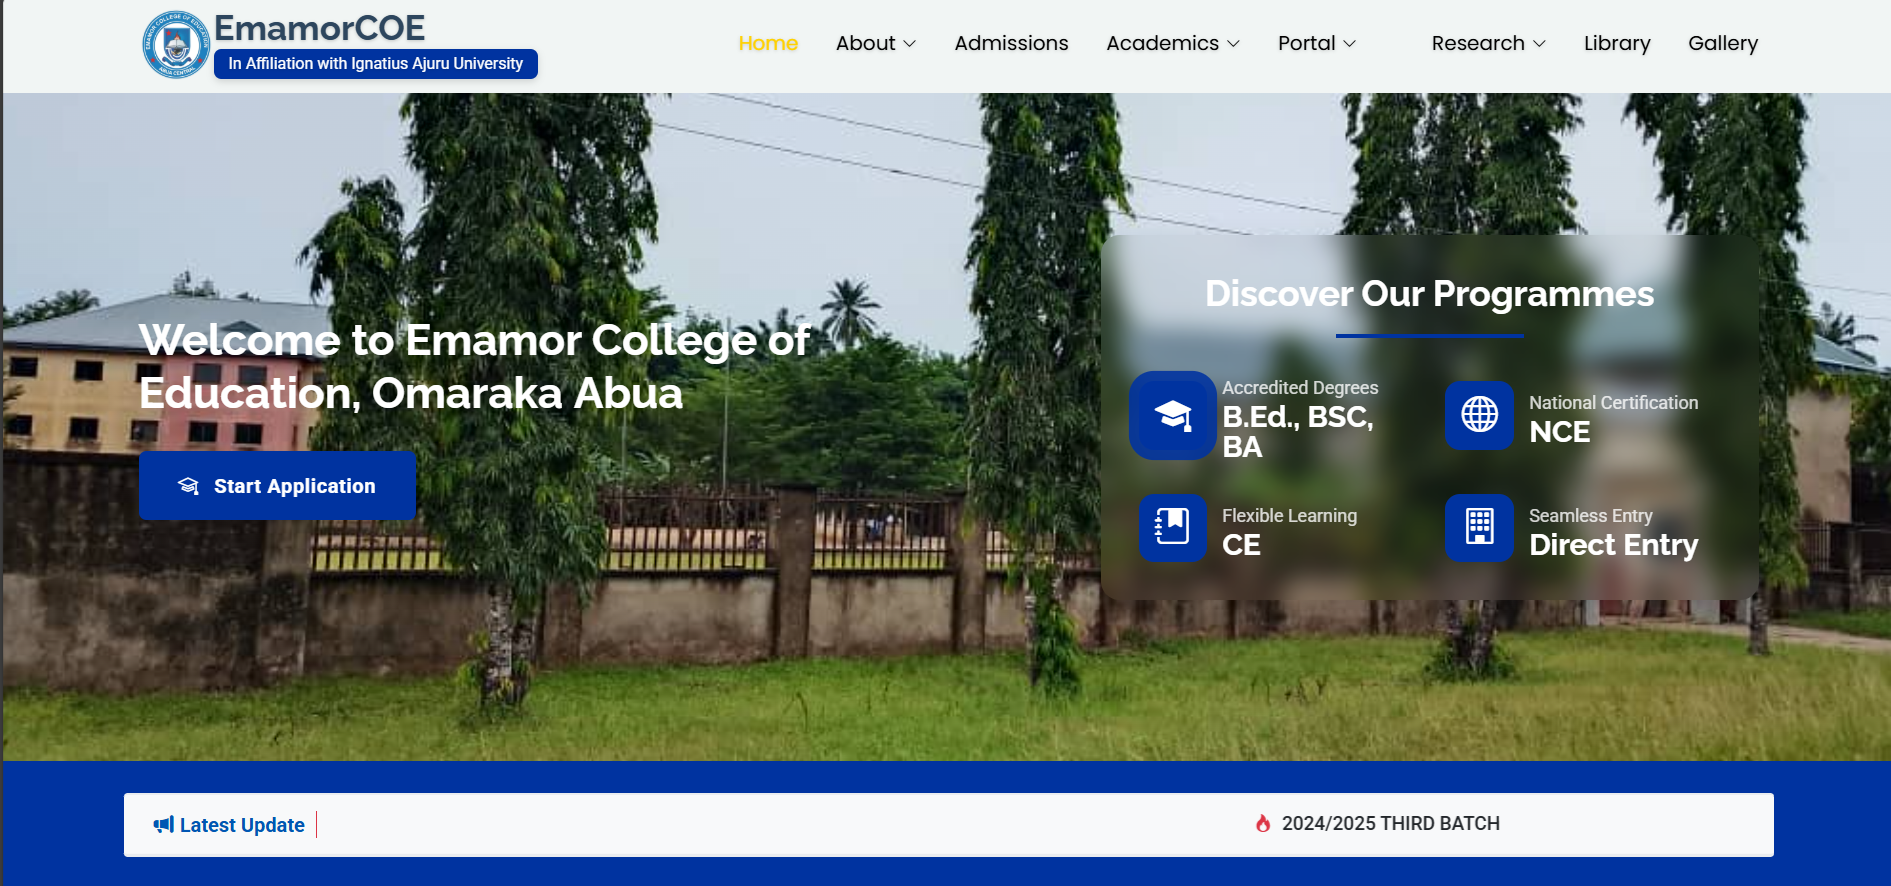Click the graduation cap Accredited Degrees icon

click(1173, 415)
